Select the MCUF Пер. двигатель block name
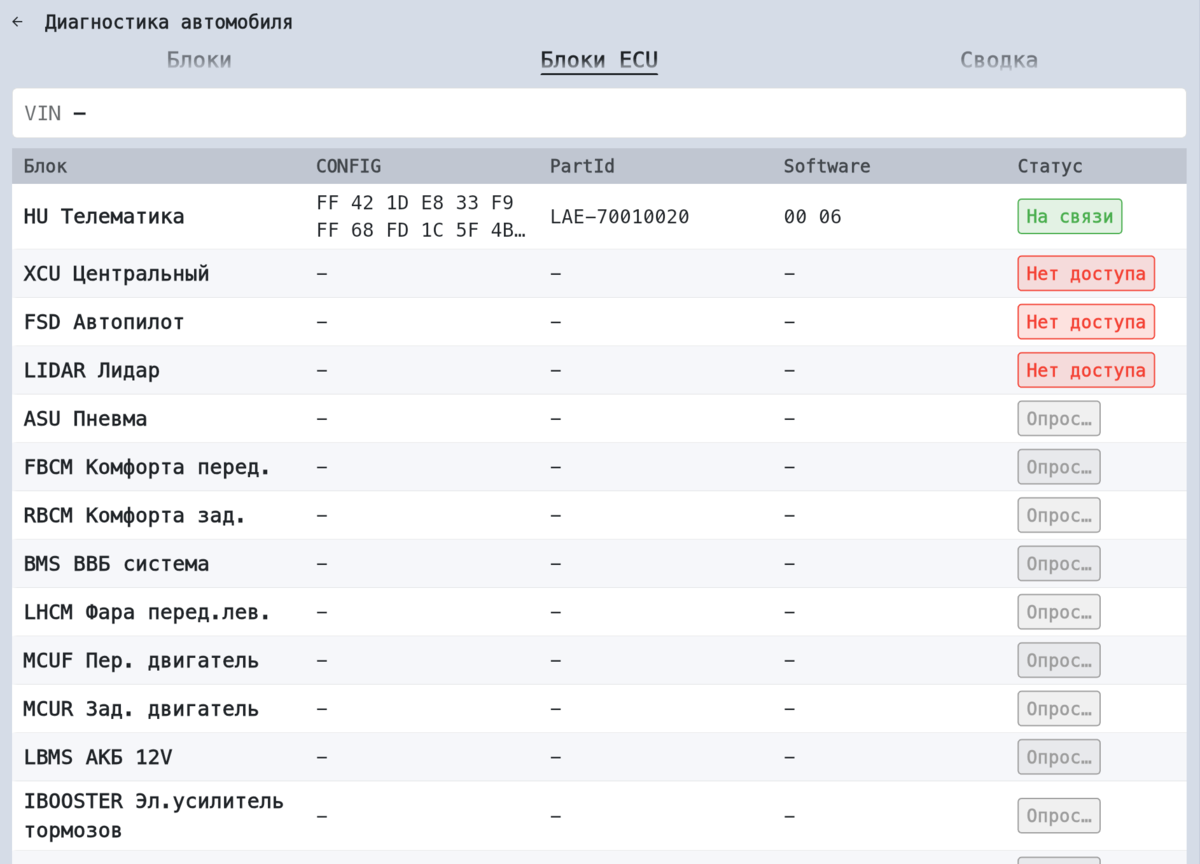The image size is (1200, 864). click(x=141, y=660)
